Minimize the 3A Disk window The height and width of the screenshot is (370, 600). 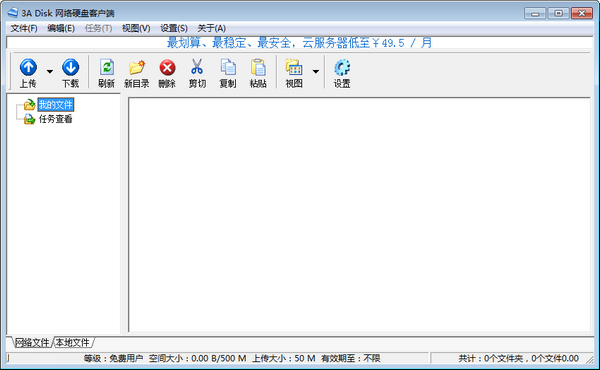[535, 13]
